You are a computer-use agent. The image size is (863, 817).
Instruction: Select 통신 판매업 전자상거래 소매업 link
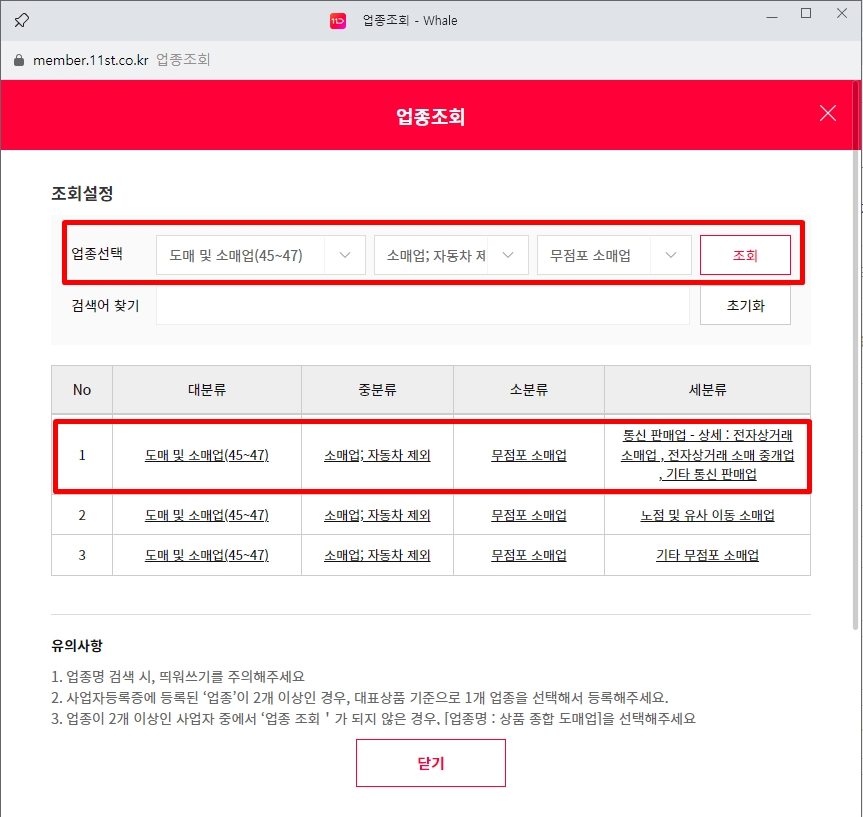pyautogui.click(x=707, y=455)
